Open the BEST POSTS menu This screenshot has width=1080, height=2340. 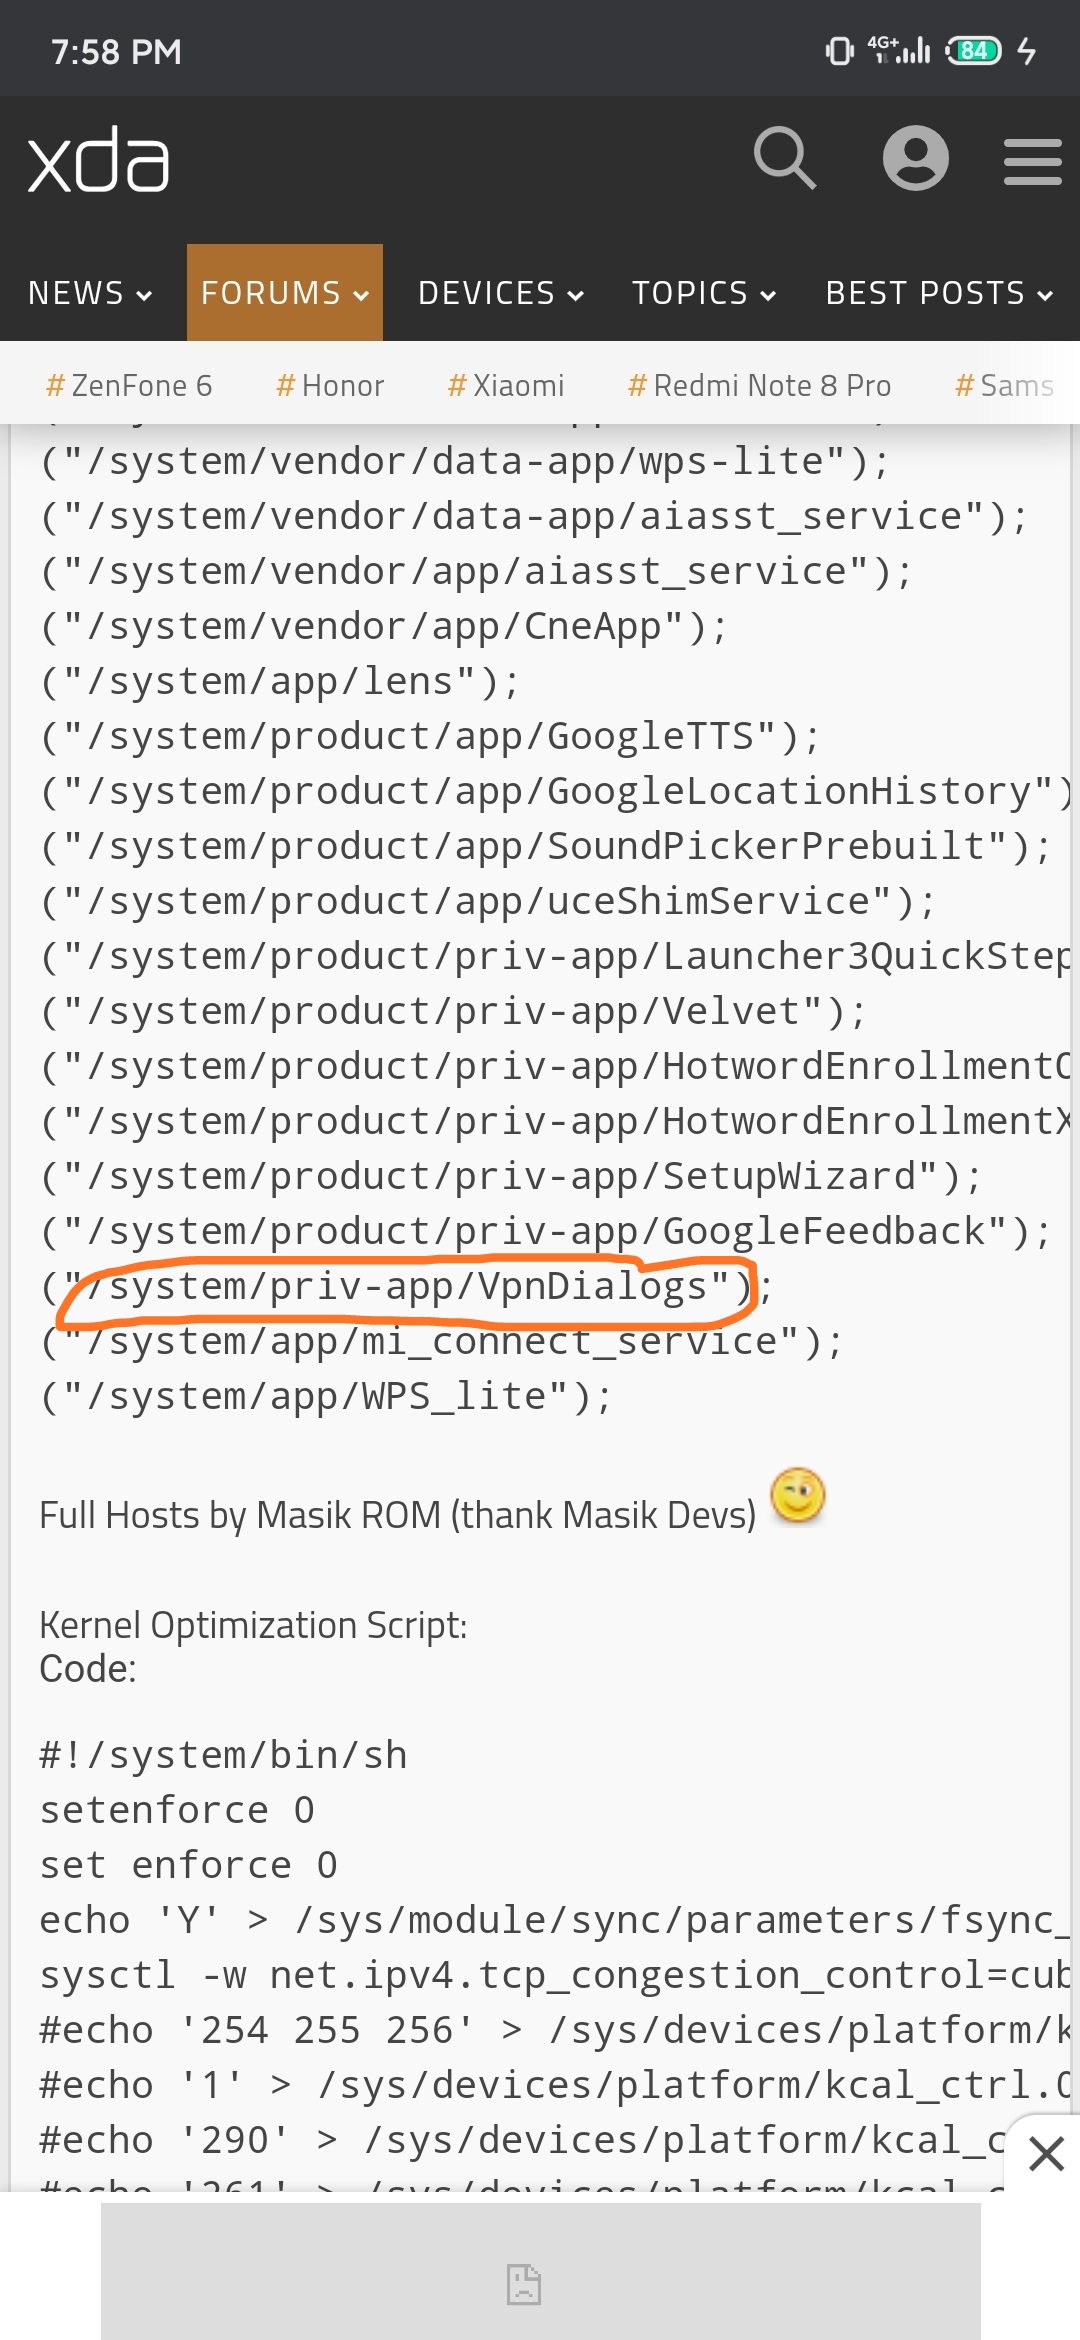click(940, 293)
